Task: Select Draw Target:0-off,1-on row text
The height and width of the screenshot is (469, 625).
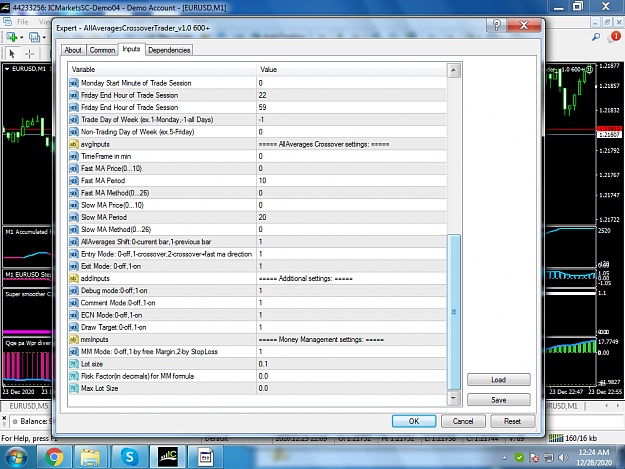Action: (x=114, y=327)
